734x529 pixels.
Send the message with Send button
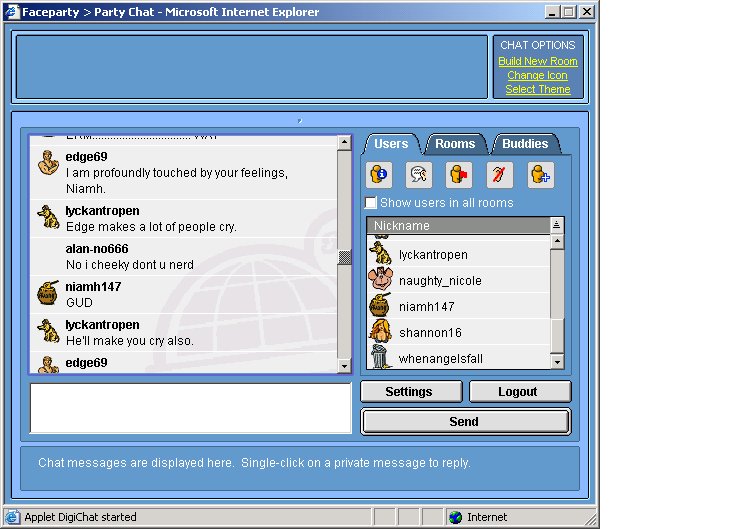tap(466, 421)
